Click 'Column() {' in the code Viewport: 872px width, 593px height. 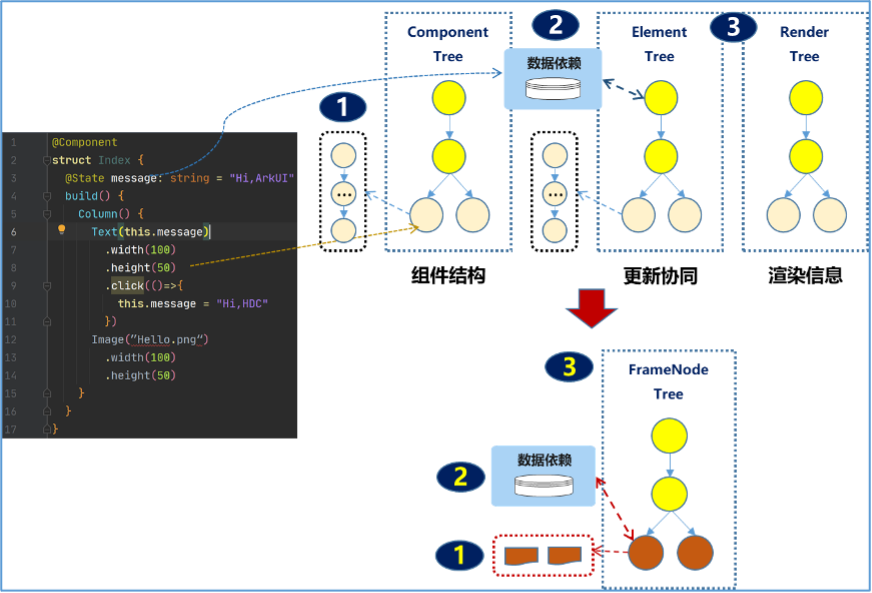pyautogui.click(x=111, y=214)
